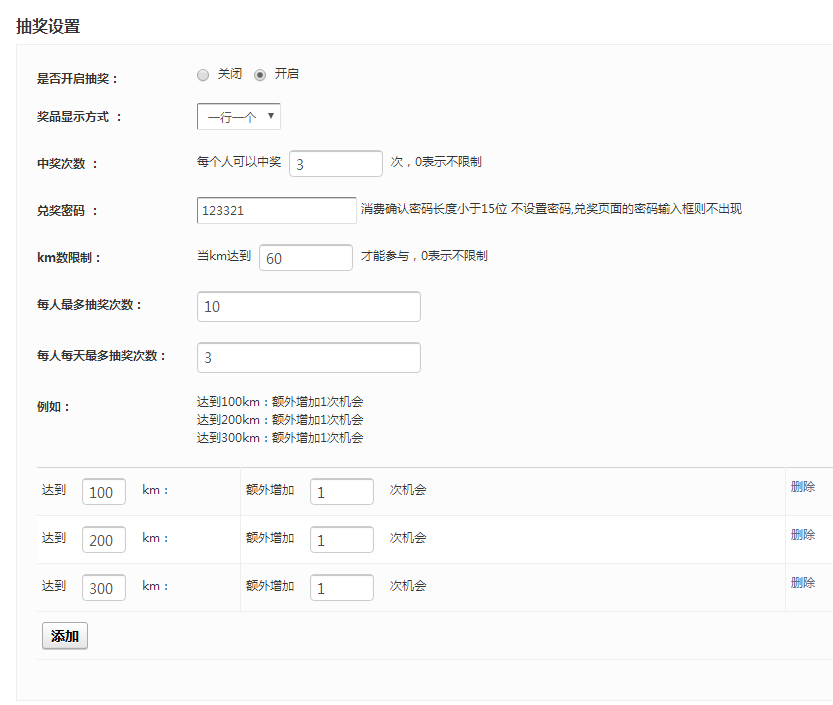Click the 关闭 label text
This screenshot has width=833, height=705.
(x=230, y=74)
